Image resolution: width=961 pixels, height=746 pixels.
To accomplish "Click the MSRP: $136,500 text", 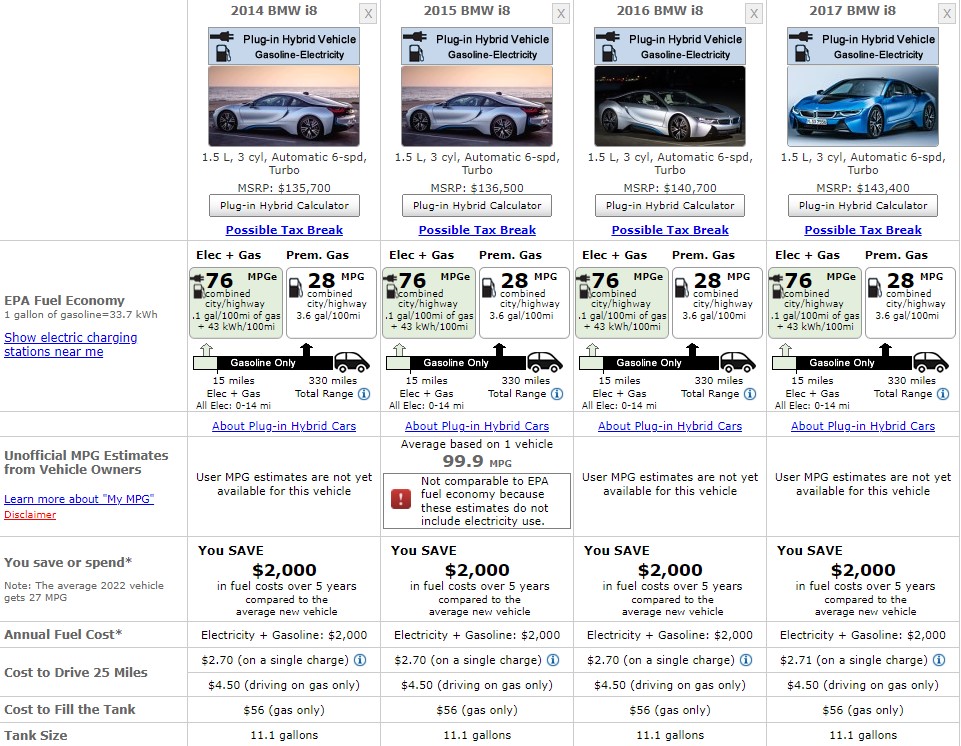I will pyautogui.click(x=477, y=188).
